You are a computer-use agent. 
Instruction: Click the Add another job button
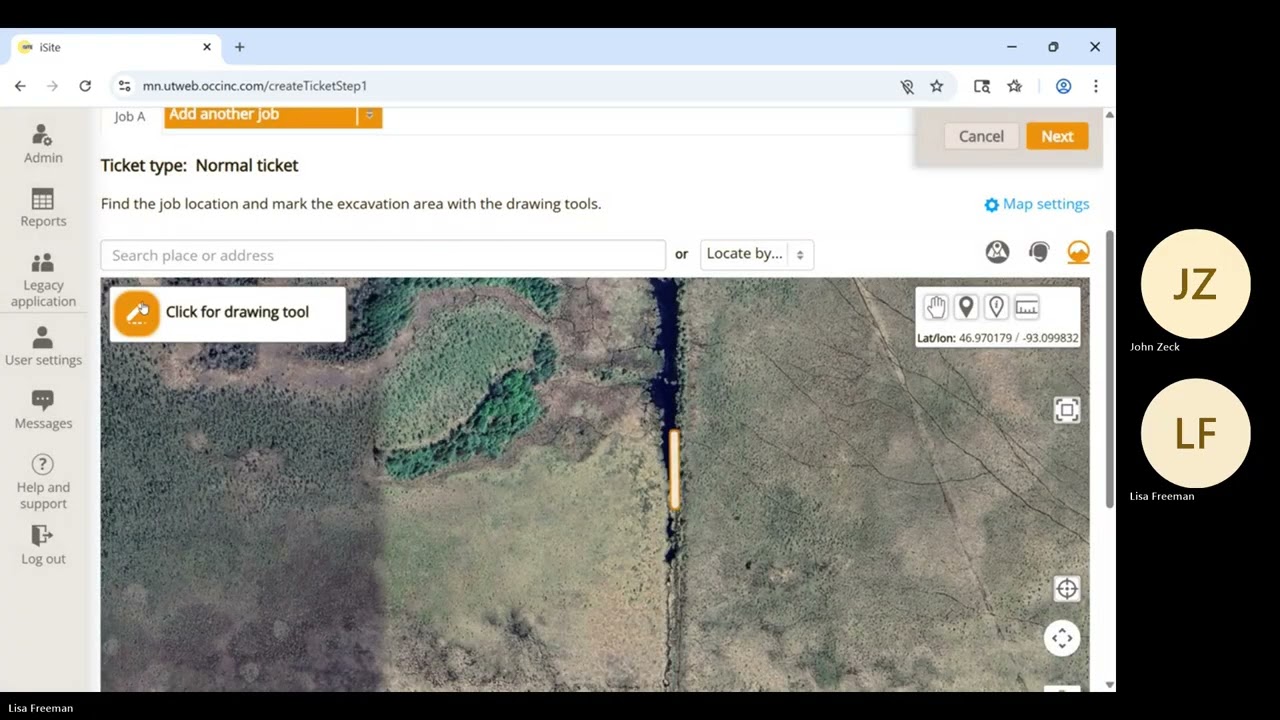coord(260,115)
